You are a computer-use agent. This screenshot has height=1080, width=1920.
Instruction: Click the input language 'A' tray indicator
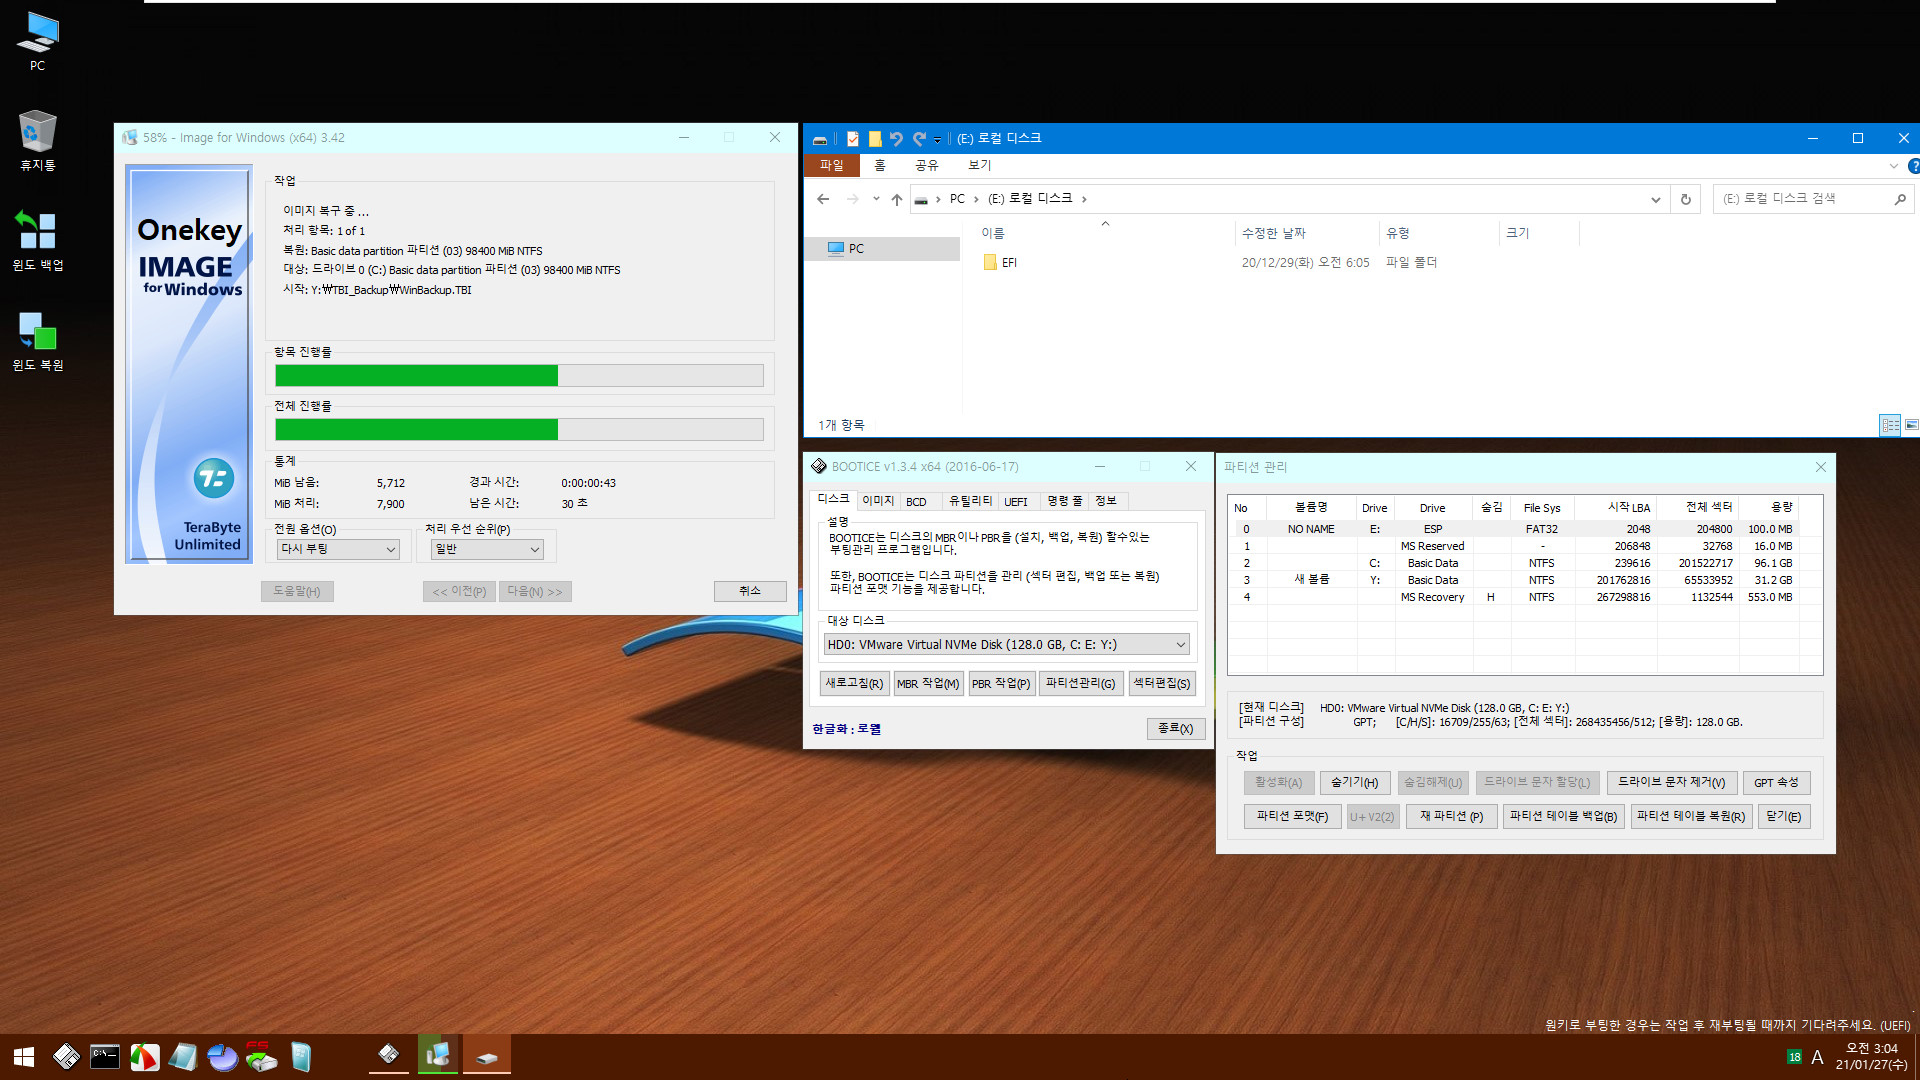point(1817,1057)
